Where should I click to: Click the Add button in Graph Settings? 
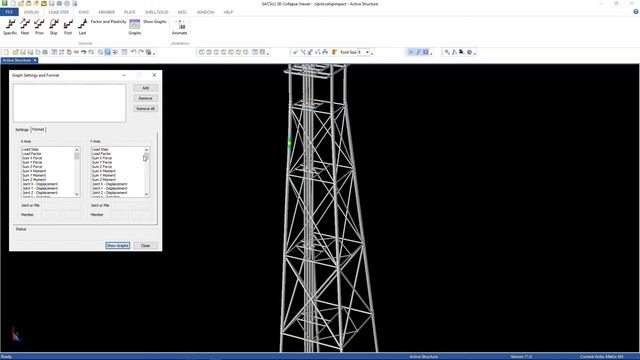(x=146, y=88)
